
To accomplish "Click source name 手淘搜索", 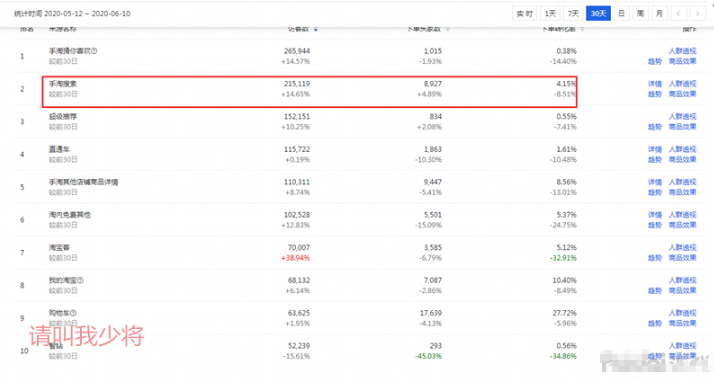I will (63, 84).
